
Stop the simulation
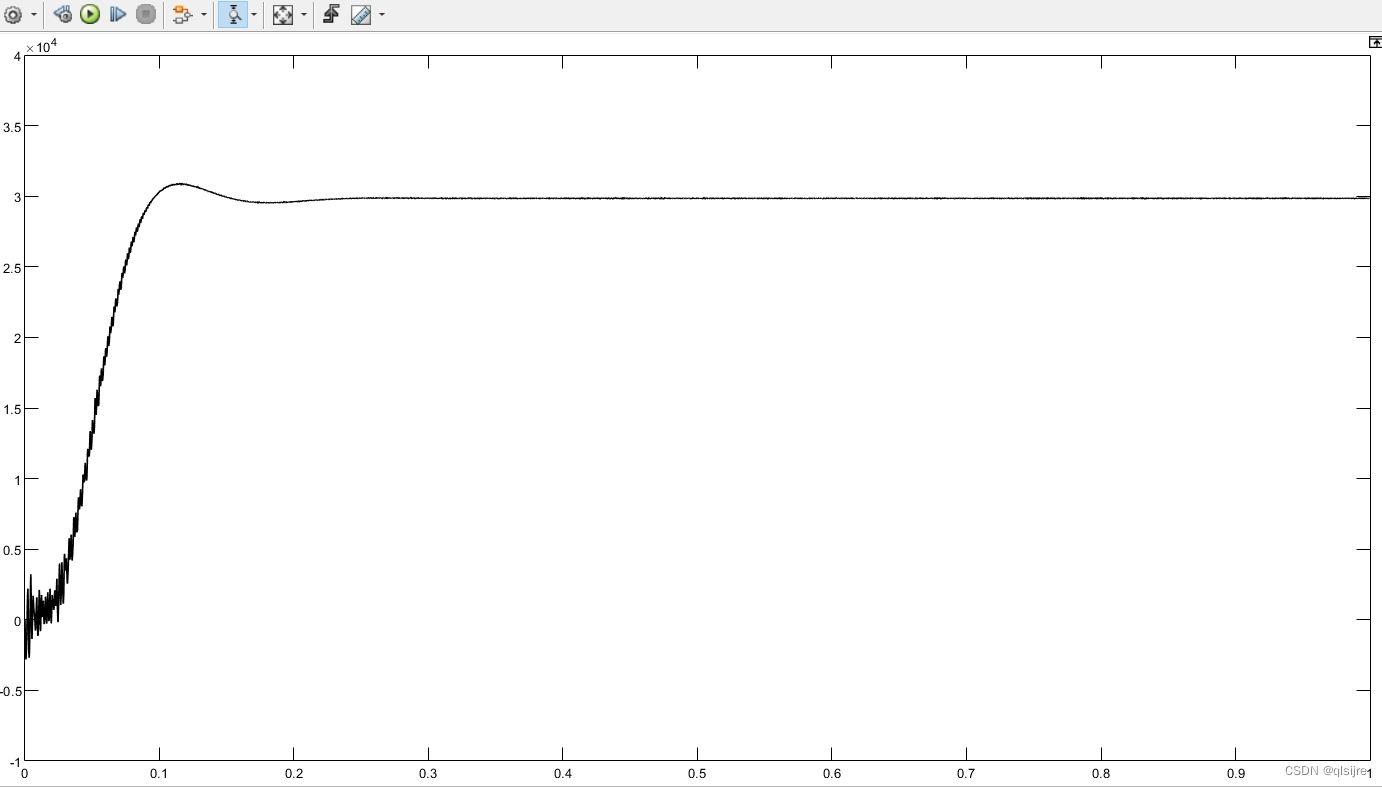point(146,15)
